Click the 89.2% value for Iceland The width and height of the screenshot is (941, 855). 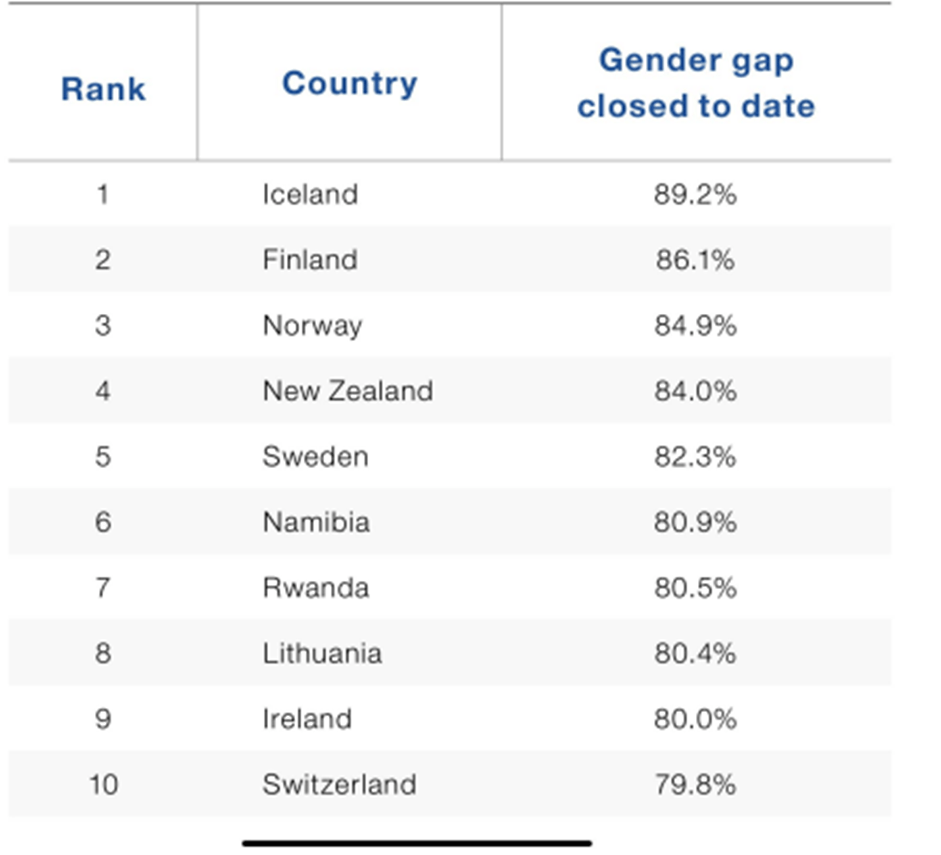[x=695, y=194]
